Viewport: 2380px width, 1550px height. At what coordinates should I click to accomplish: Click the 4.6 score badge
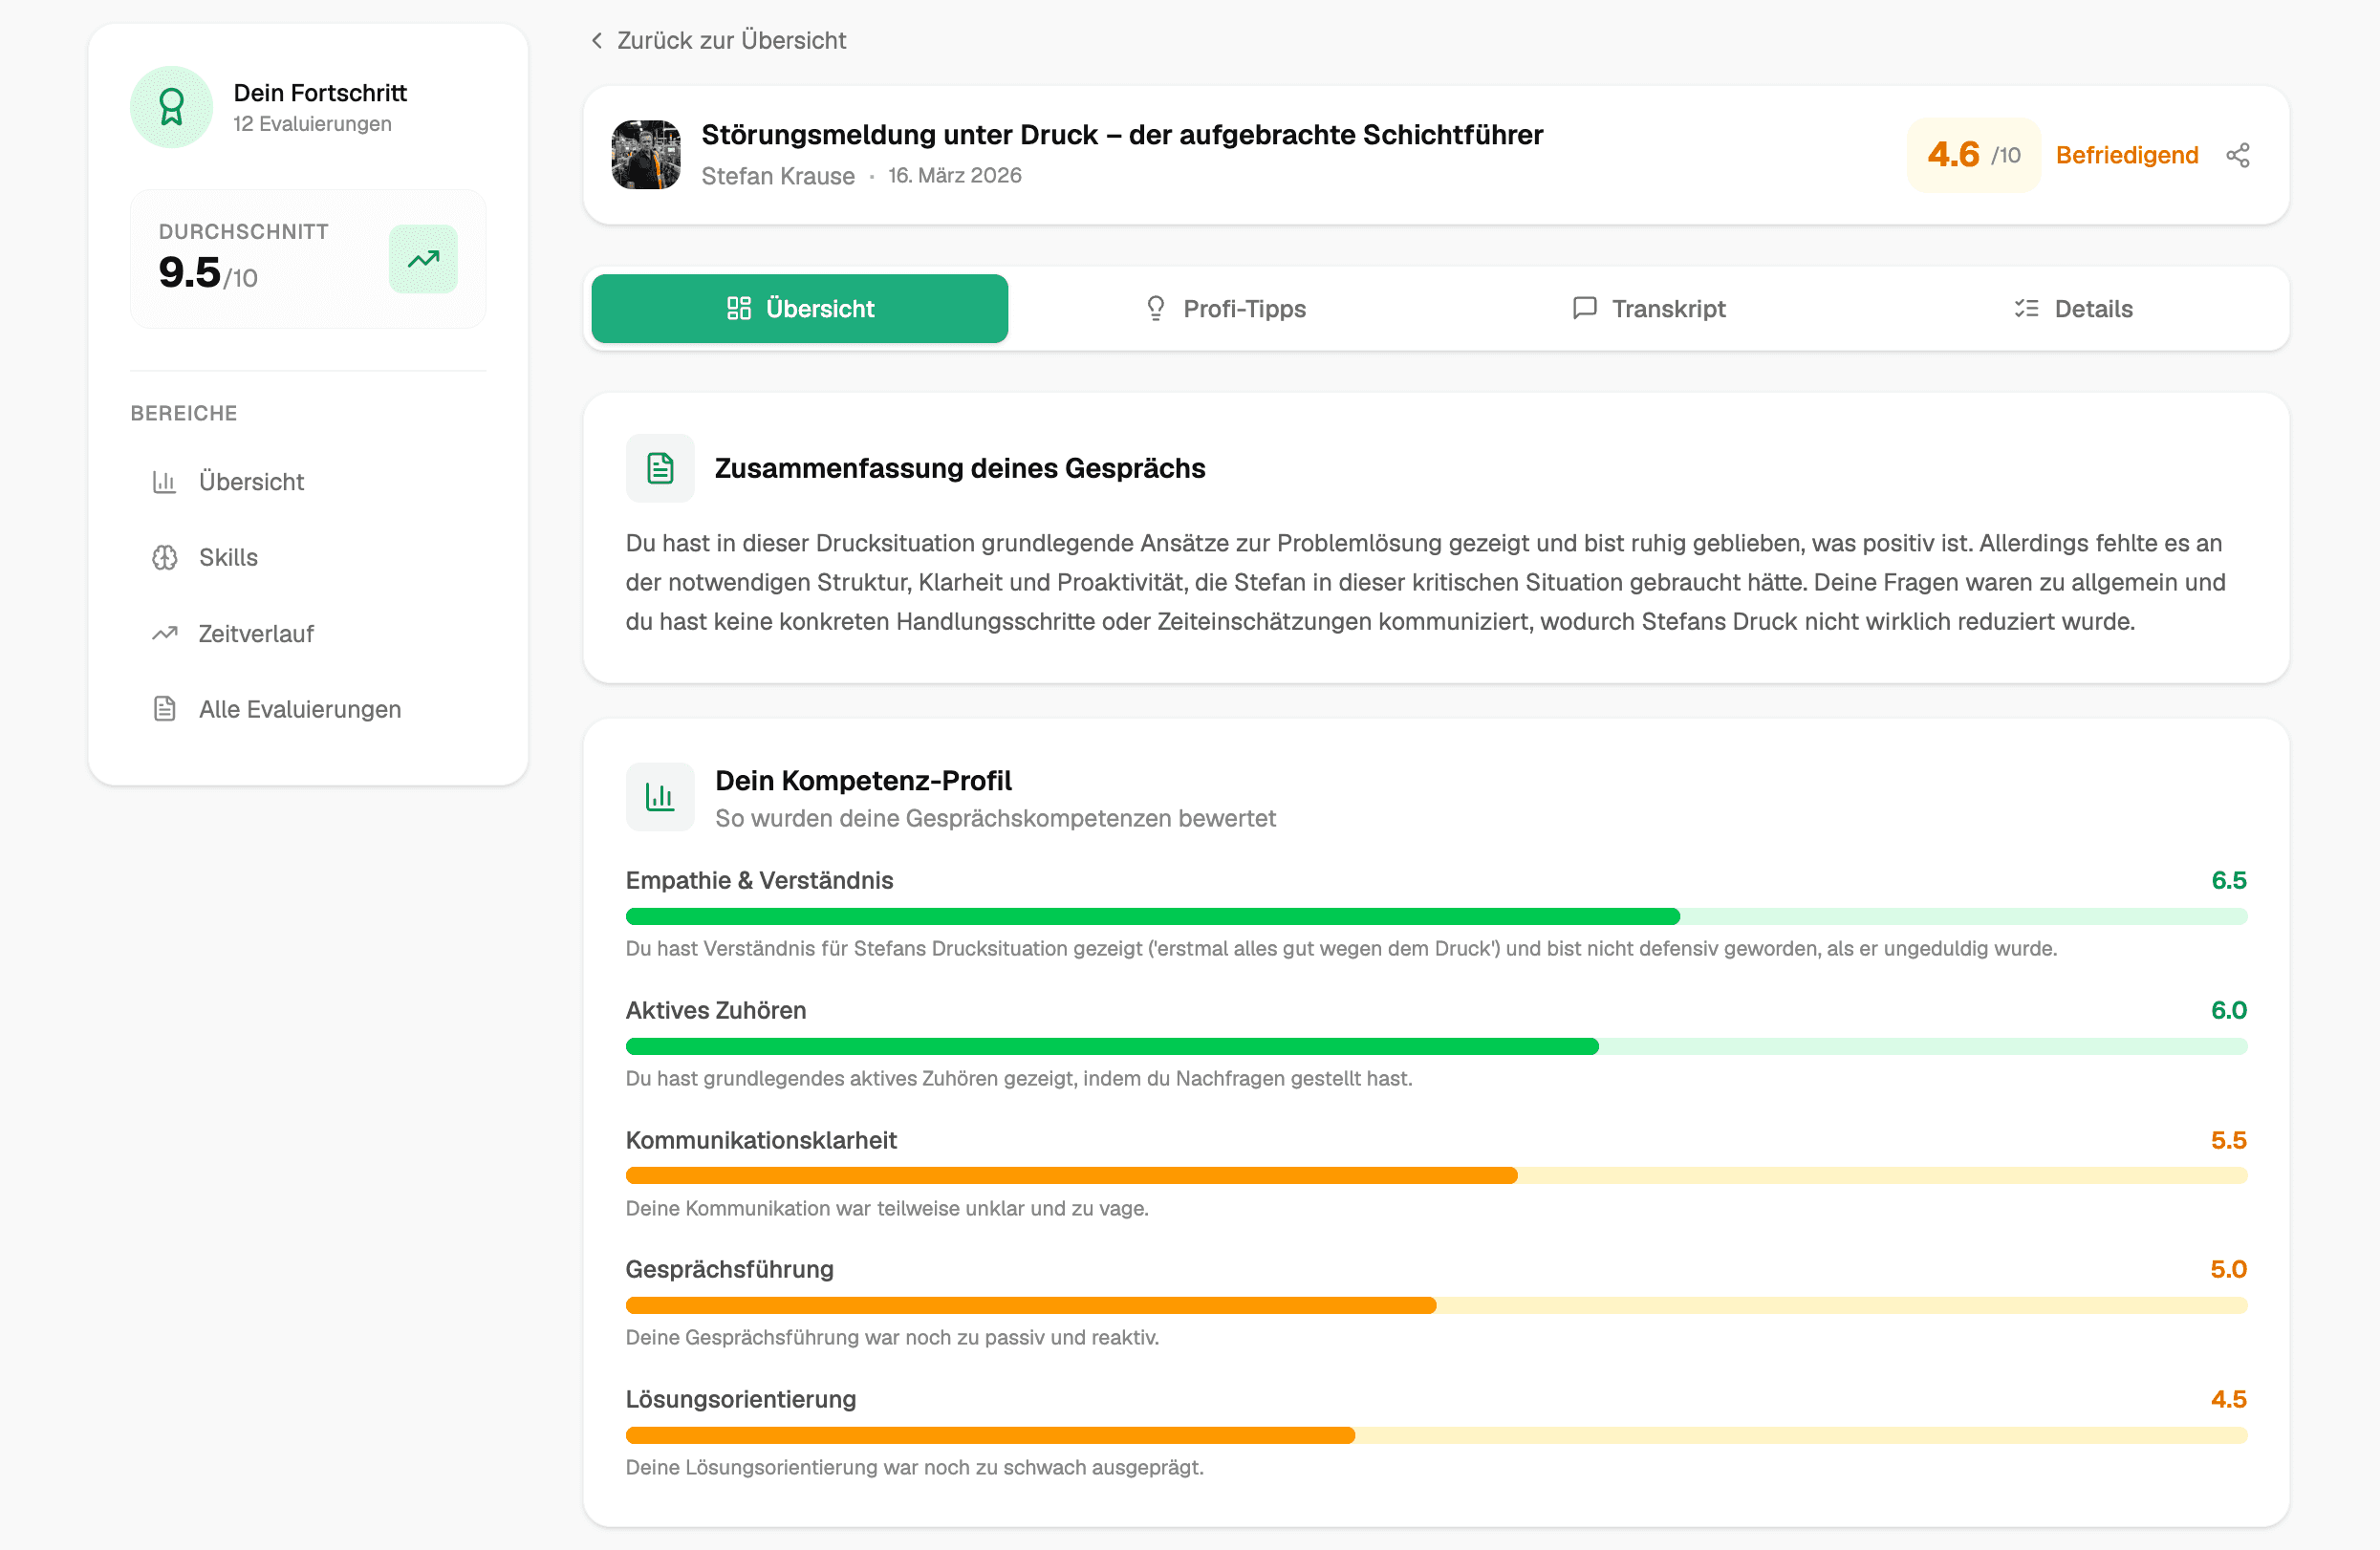click(x=1970, y=155)
